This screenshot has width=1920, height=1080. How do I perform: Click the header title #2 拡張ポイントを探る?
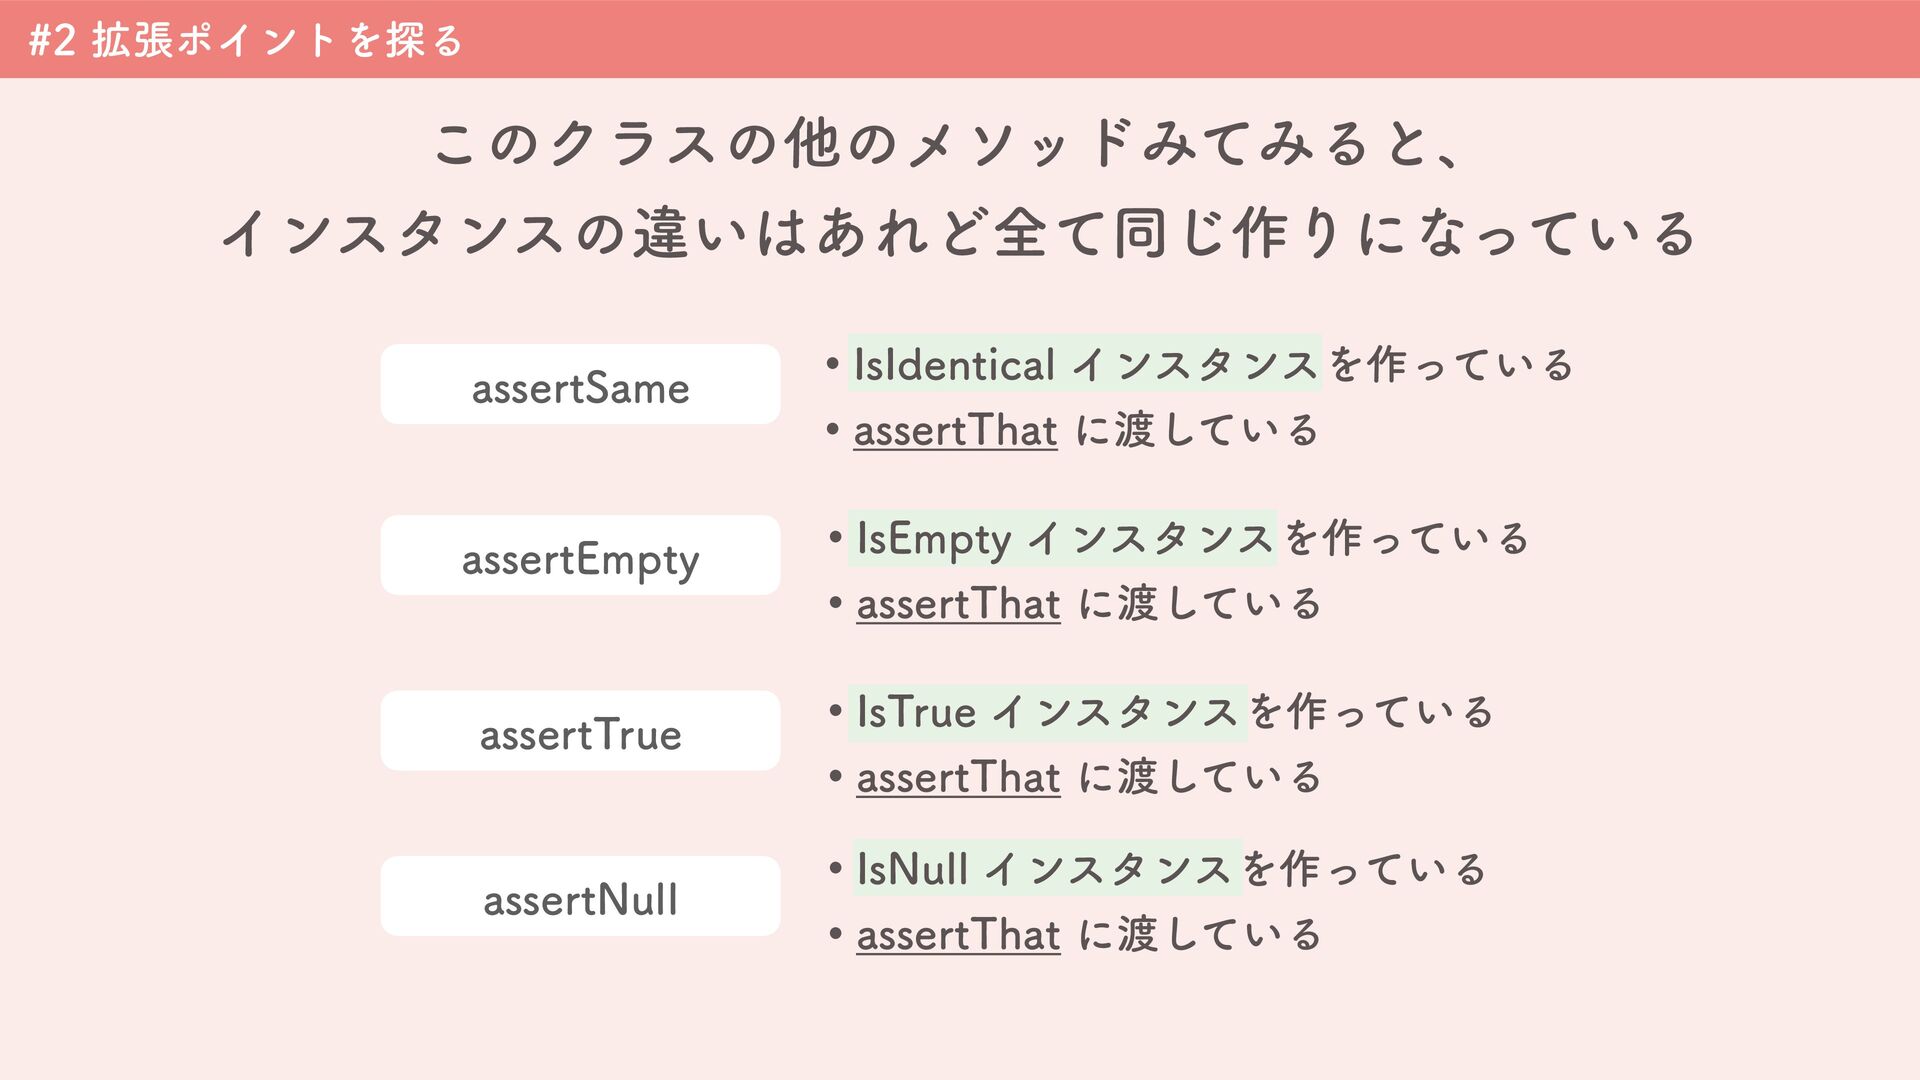click(x=246, y=40)
